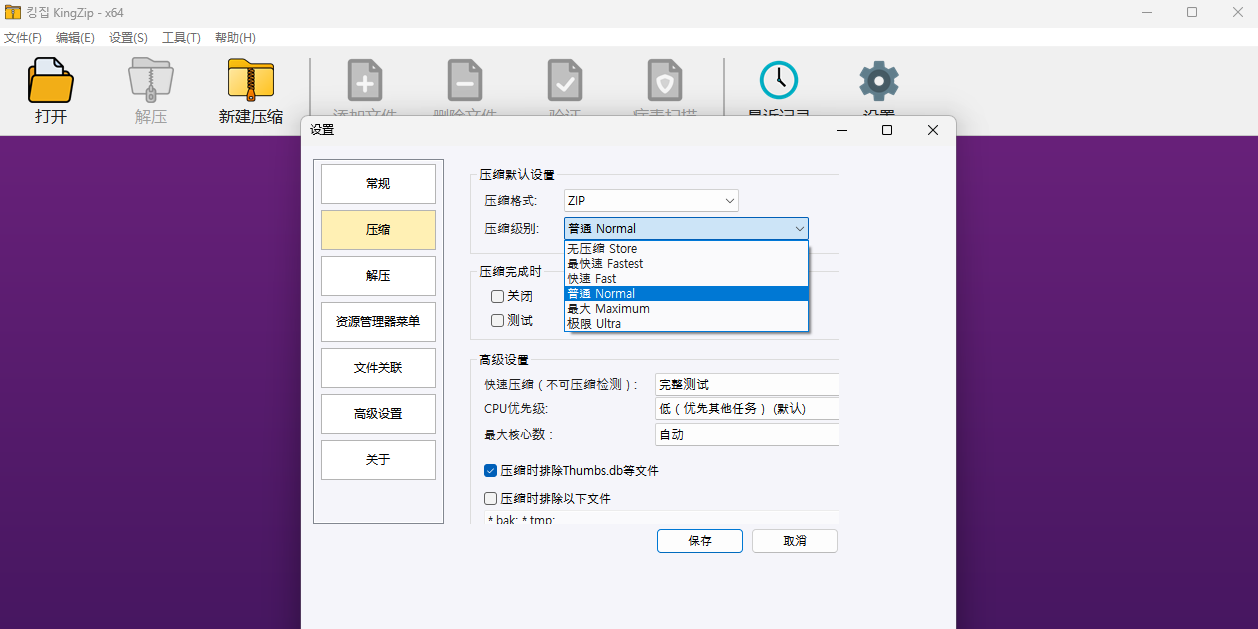Choose 极限 Ultra from compression list
Screen dimensions: 1258x629
686,324
